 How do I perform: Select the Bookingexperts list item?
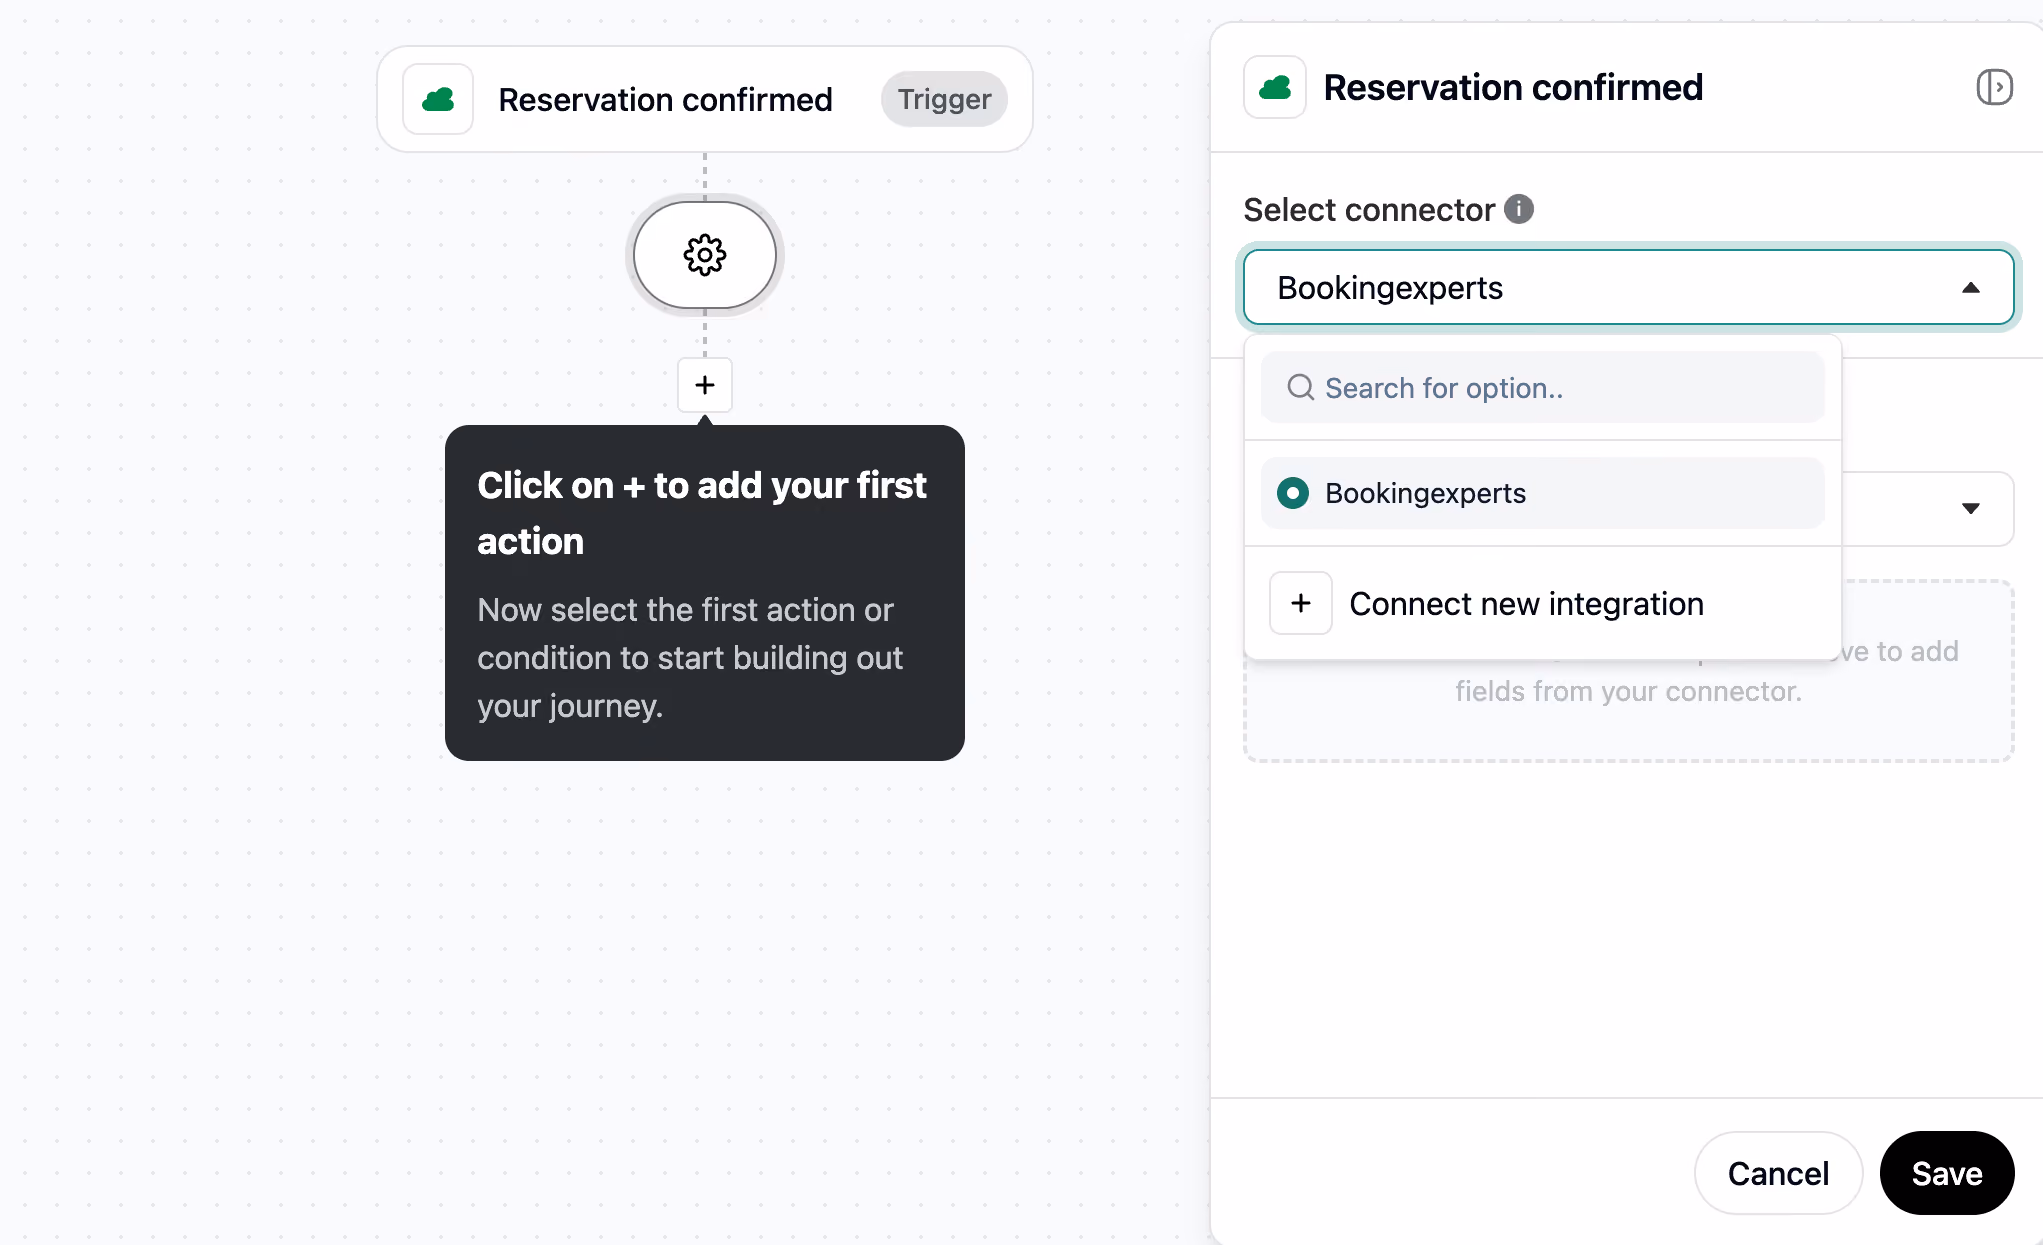[x=1543, y=493]
